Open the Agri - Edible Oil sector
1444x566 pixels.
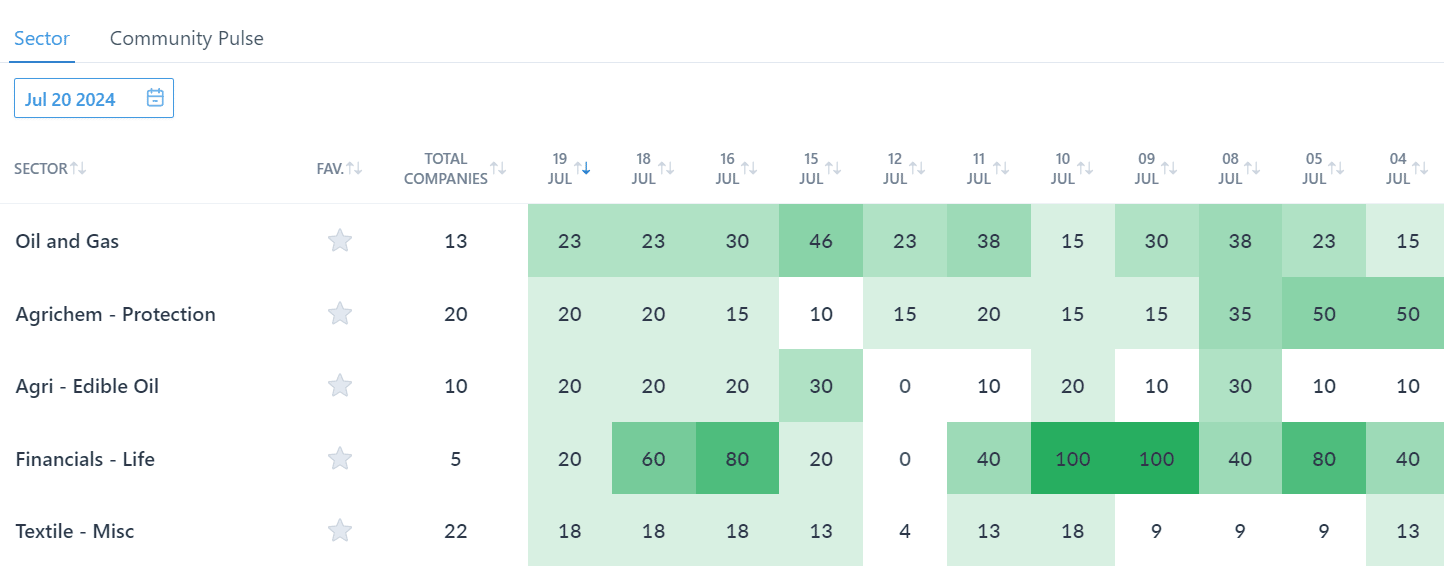87,386
